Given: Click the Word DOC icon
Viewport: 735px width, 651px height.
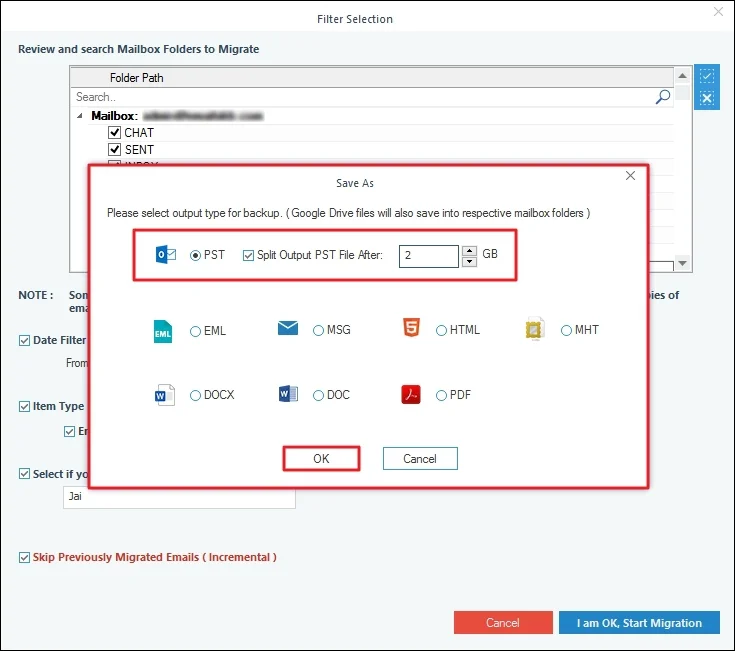Looking at the screenshot, I should coord(288,395).
